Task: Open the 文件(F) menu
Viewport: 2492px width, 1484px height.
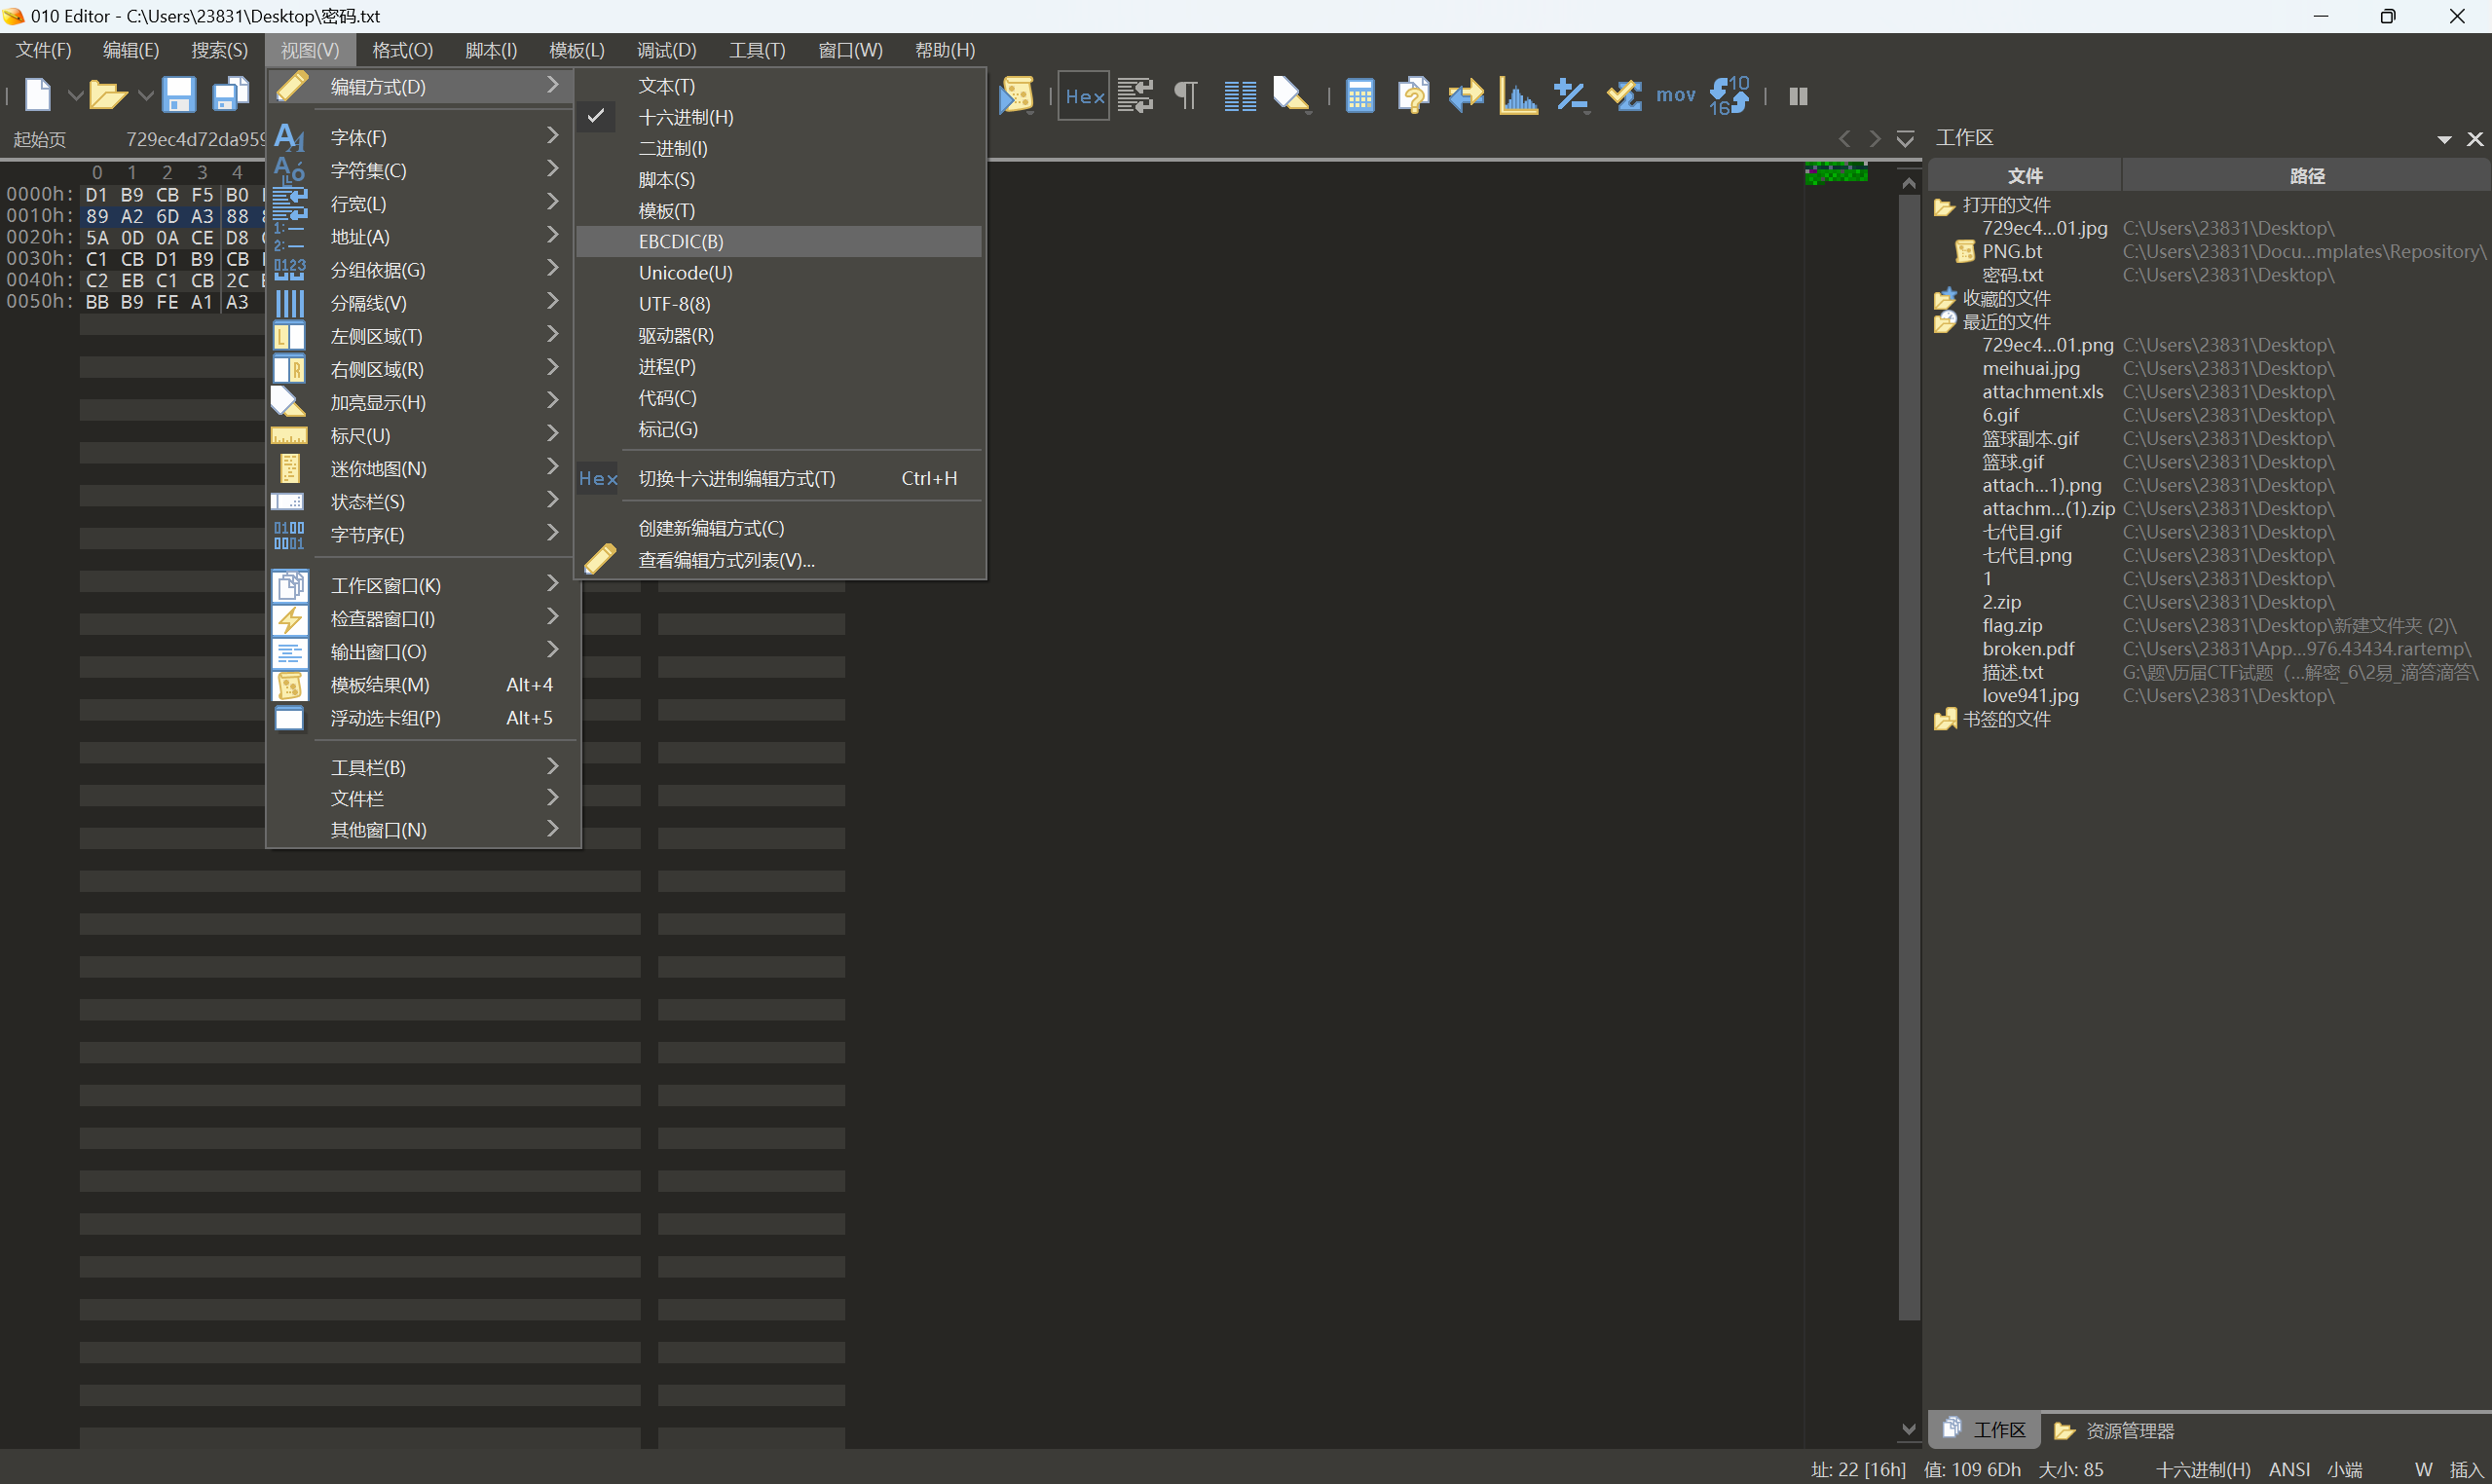Action: tap(44, 50)
